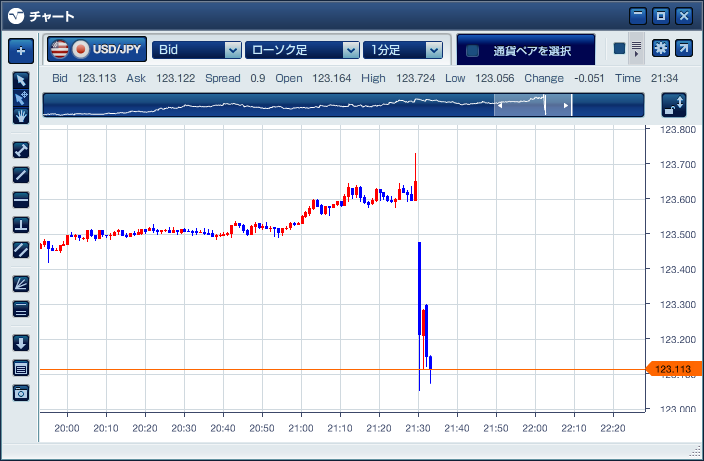
Task: Toggle the square layout button in toolbar
Action: click(619, 48)
